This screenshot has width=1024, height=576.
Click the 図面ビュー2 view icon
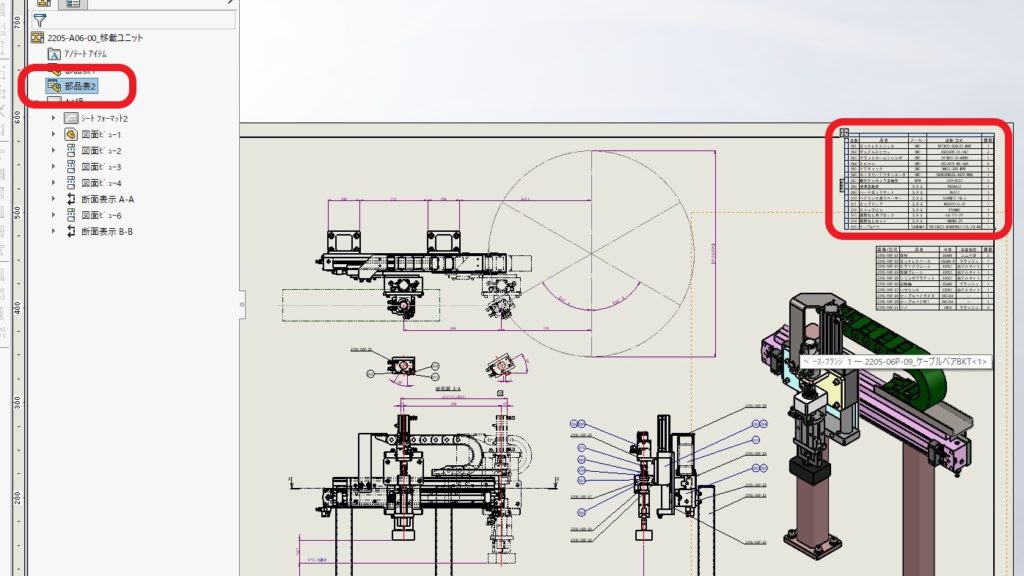[x=71, y=150]
